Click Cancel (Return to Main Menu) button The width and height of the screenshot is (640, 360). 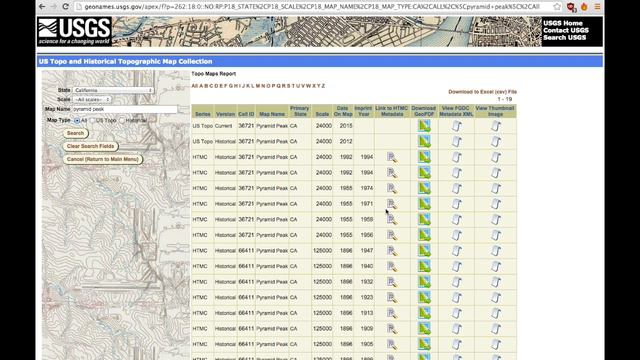click(103, 159)
